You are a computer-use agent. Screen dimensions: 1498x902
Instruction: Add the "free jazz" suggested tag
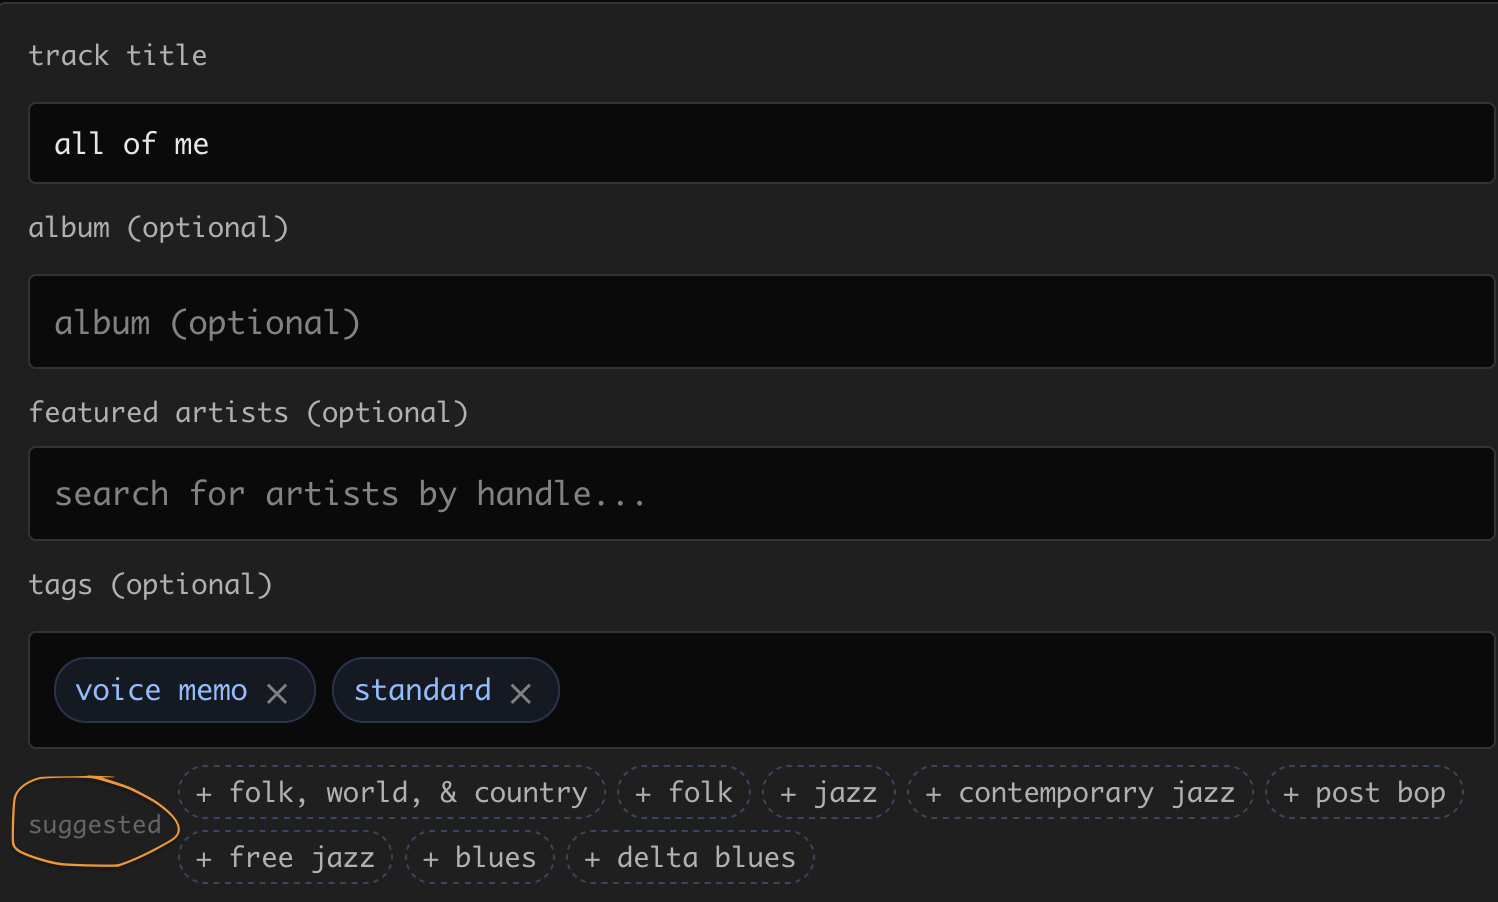(x=286, y=858)
